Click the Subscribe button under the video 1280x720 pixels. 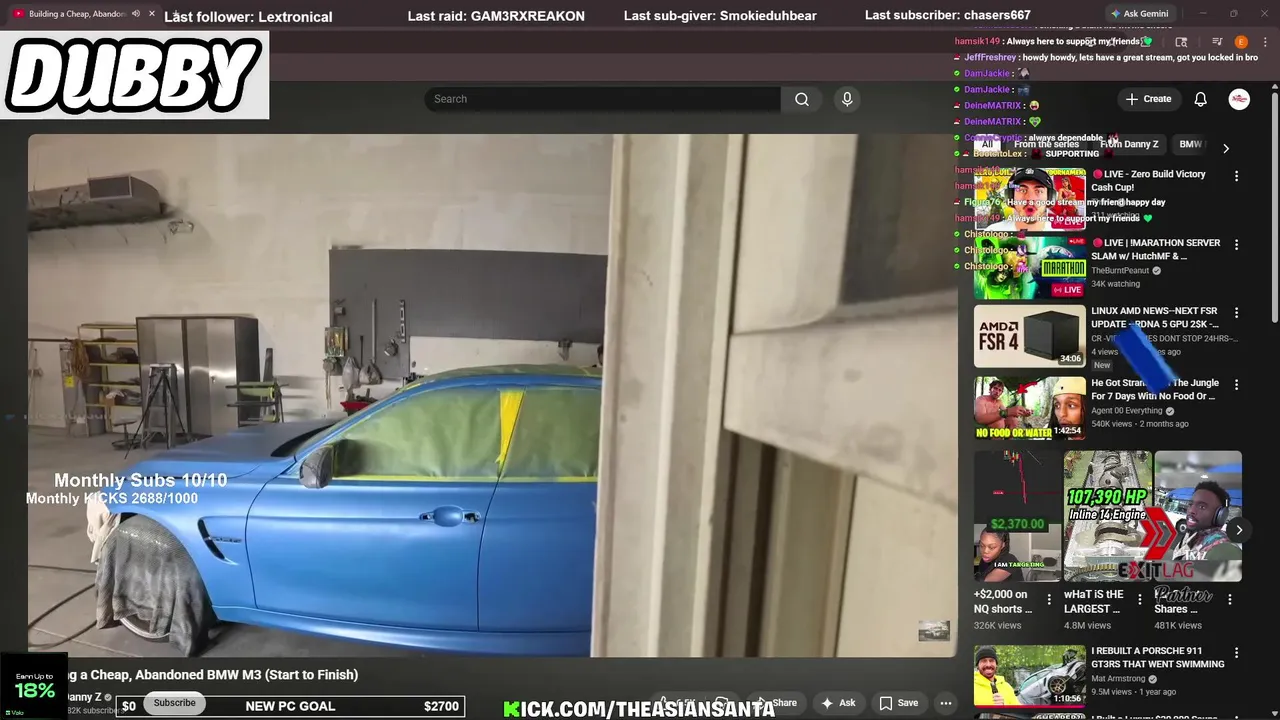coord(175,703)
